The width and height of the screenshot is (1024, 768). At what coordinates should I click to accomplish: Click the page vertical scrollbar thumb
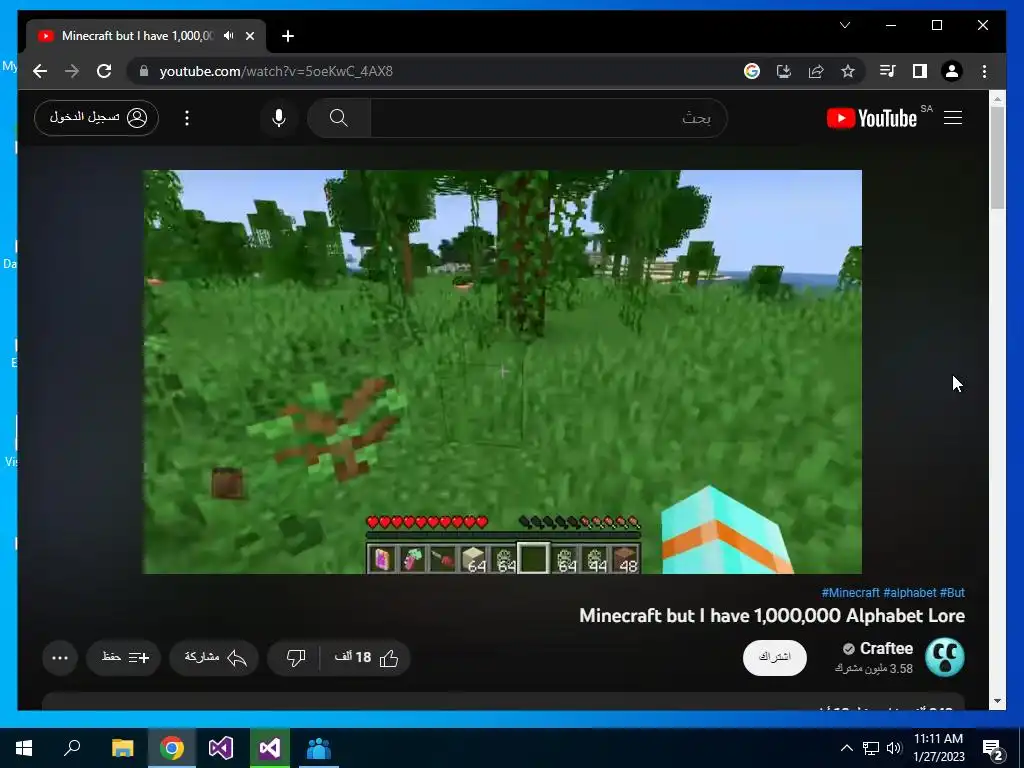point(997,157)
